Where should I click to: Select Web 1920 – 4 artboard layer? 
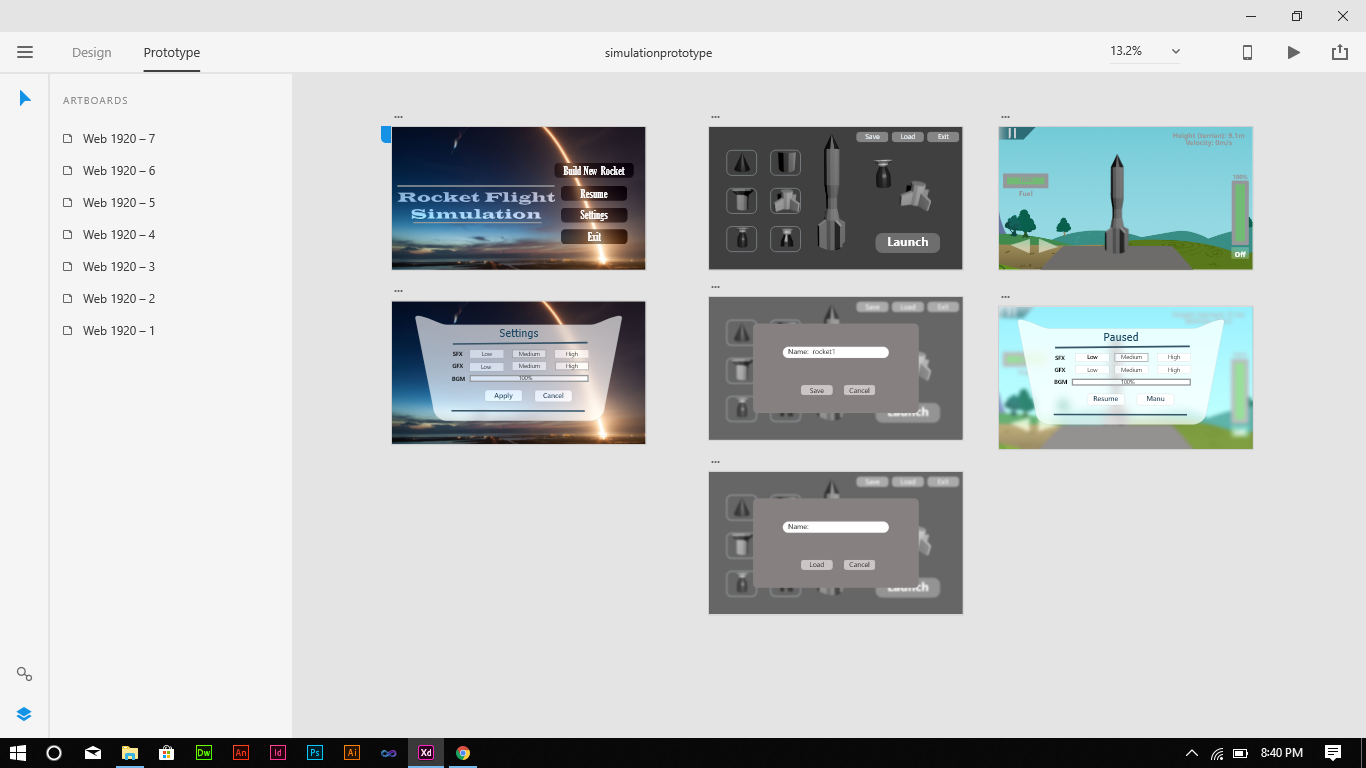click(118, 235)
